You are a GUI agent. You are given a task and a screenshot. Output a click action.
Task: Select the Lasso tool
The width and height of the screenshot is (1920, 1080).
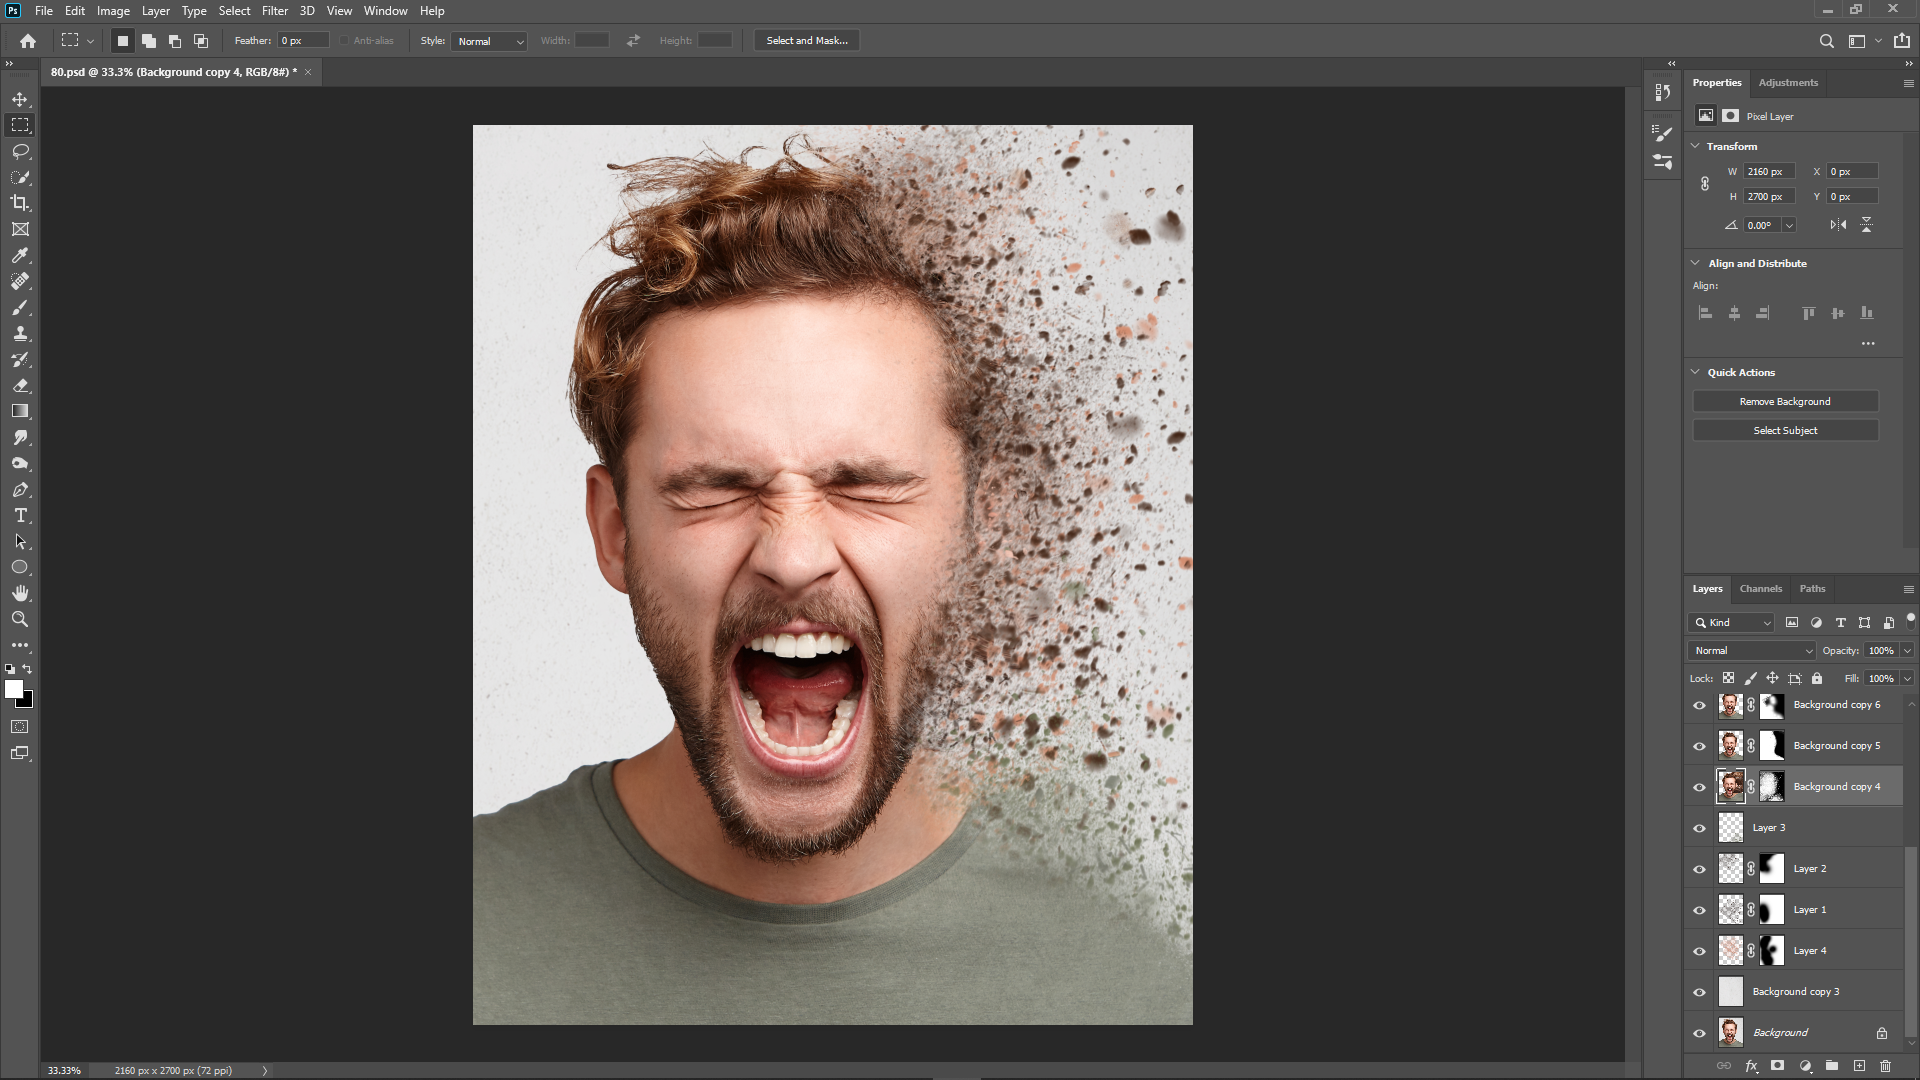20,151
